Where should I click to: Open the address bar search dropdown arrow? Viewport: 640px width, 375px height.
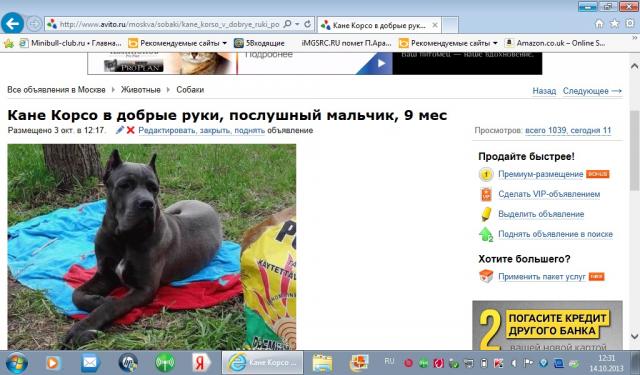point(297,24)
